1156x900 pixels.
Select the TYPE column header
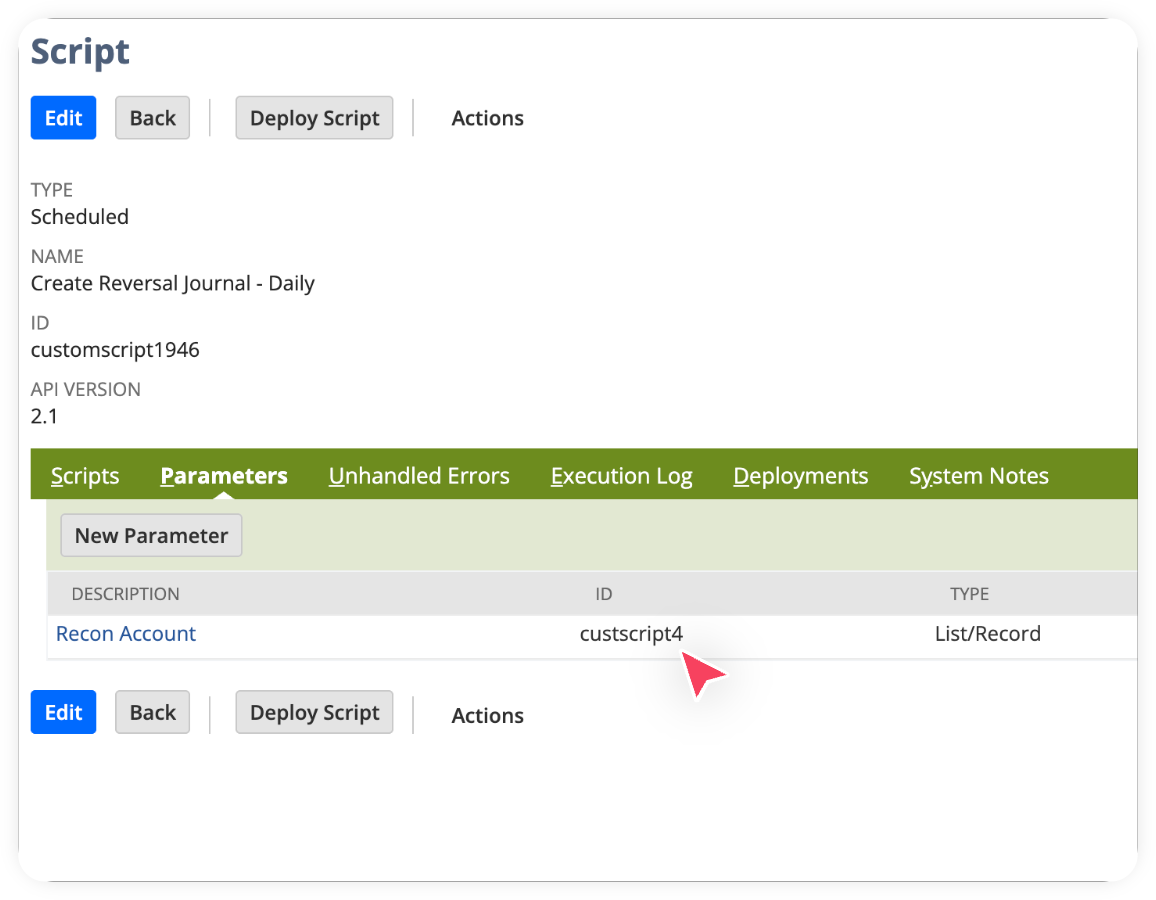tap(969, 593)
